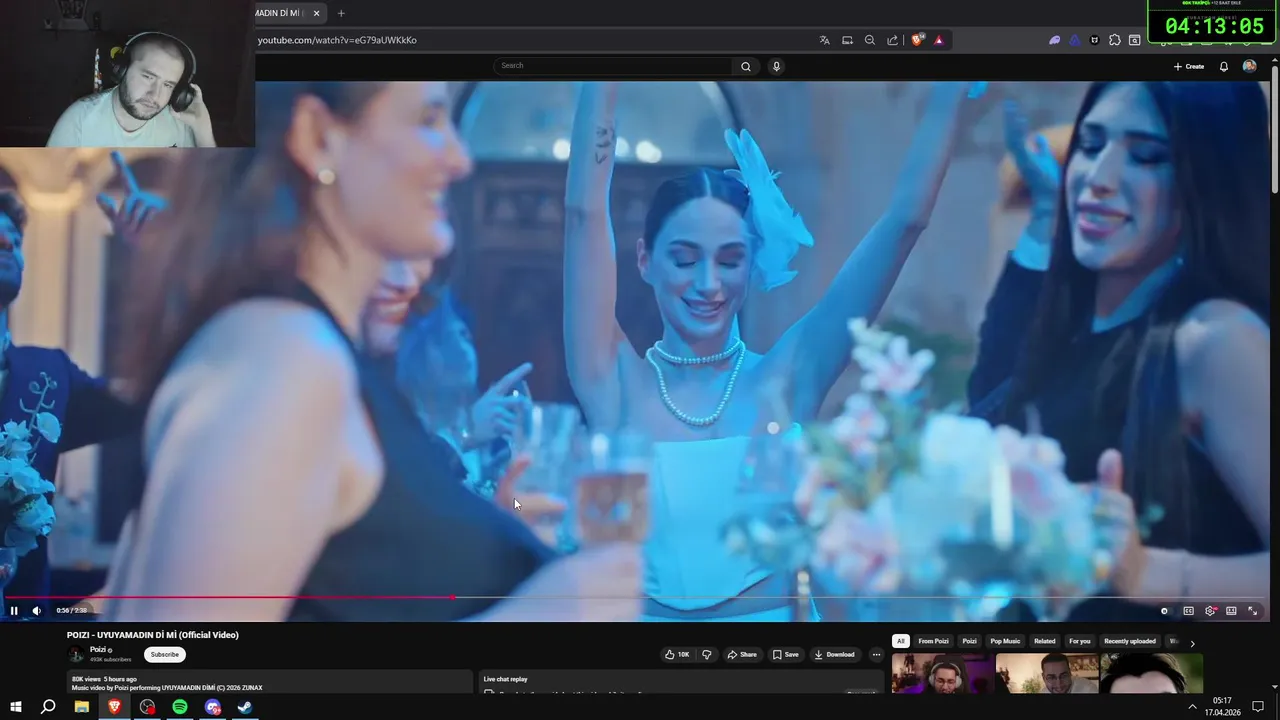Click the Share button under the video
This screenshot has height=720, width=1280.
click(742, 655)
